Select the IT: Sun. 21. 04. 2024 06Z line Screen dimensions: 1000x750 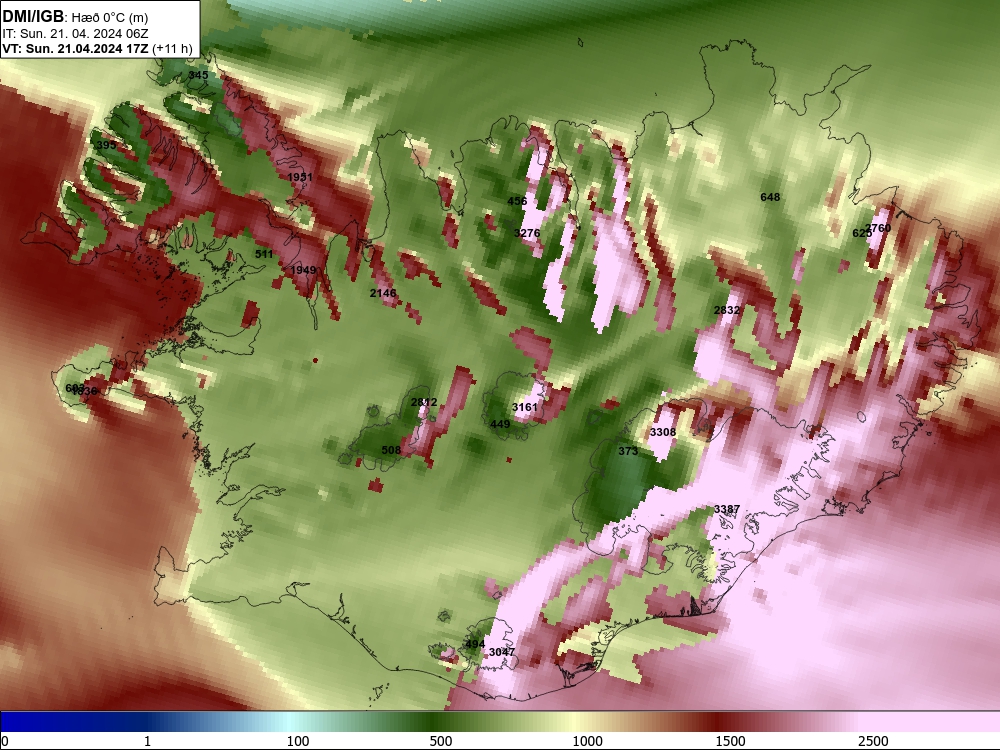[x=75, y=34]
